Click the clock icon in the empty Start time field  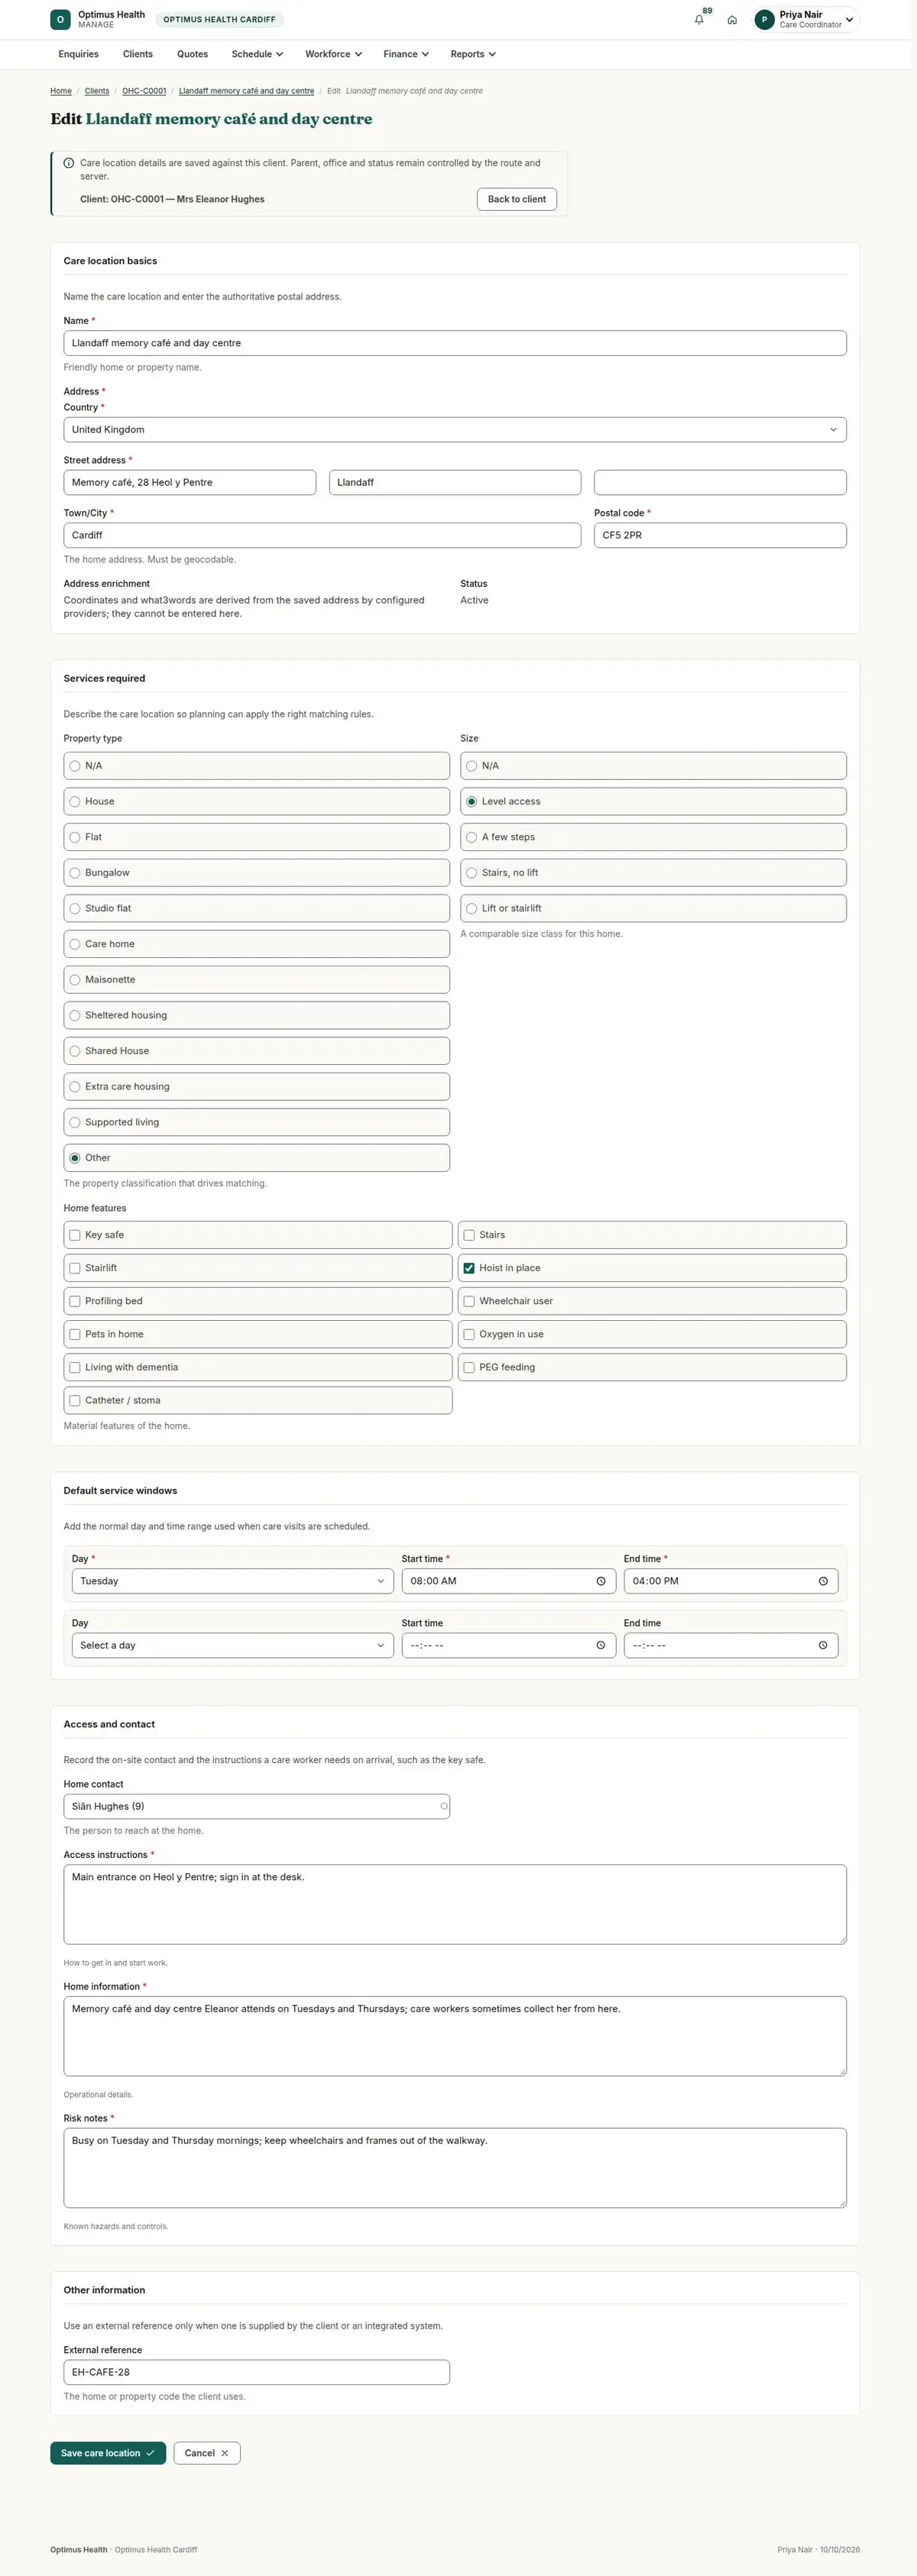pos(601,1645)
